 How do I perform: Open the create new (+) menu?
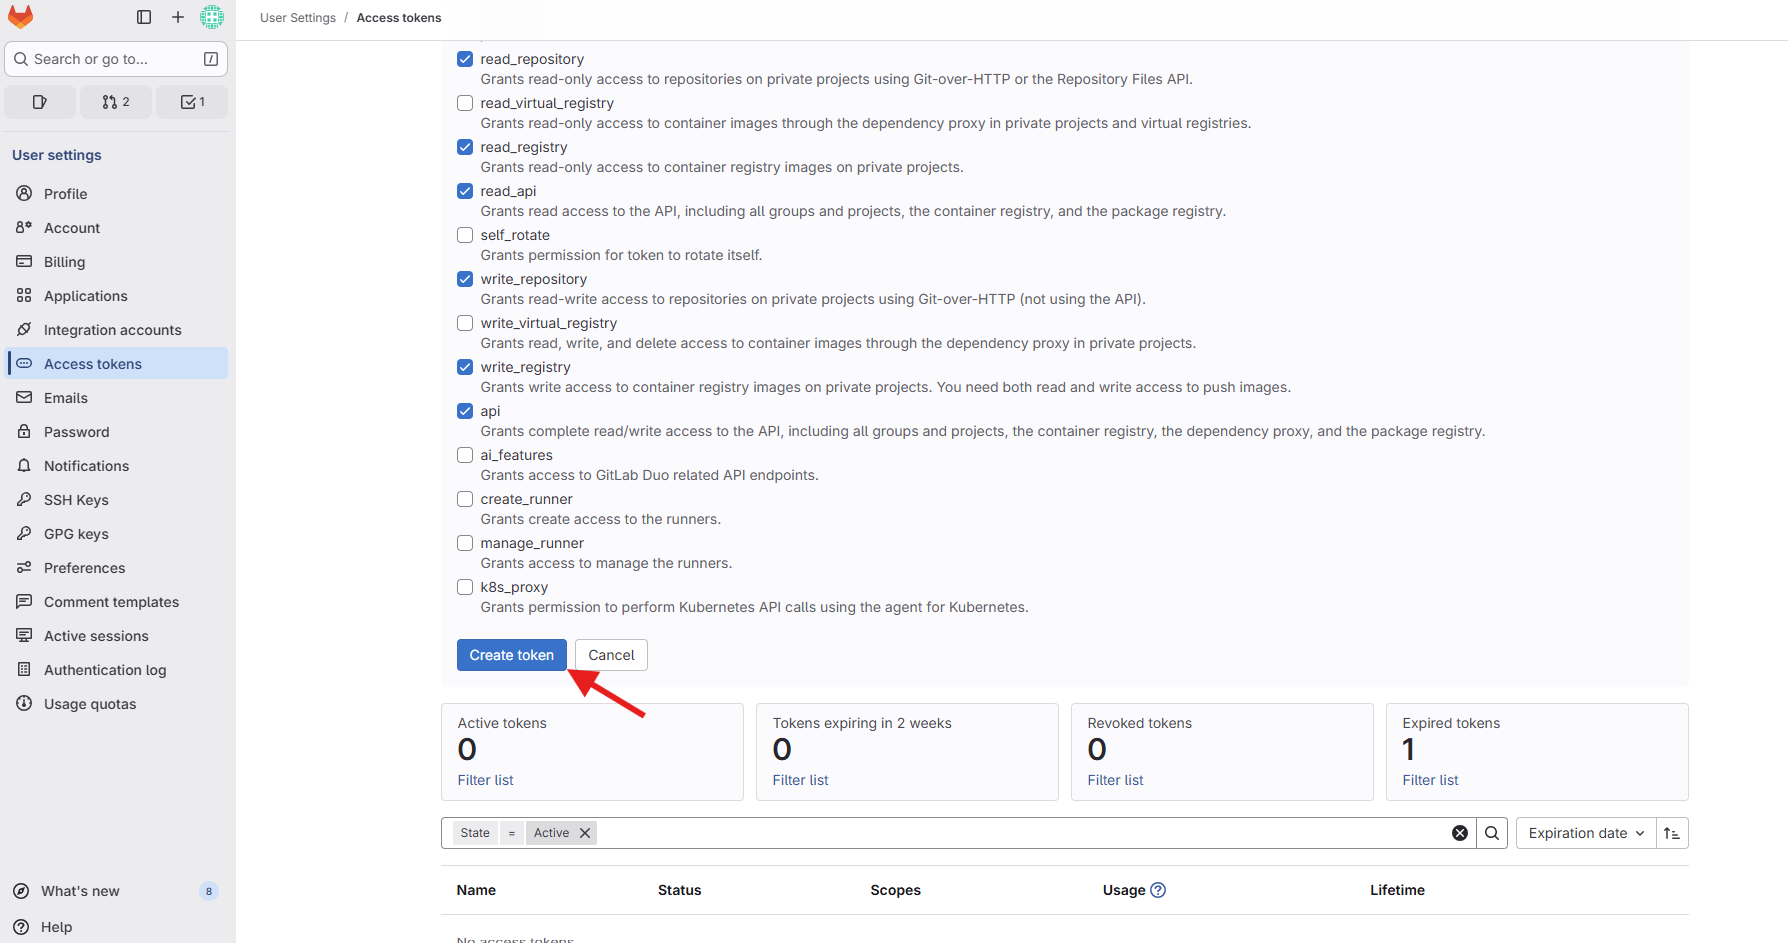(x=178, y=17)
